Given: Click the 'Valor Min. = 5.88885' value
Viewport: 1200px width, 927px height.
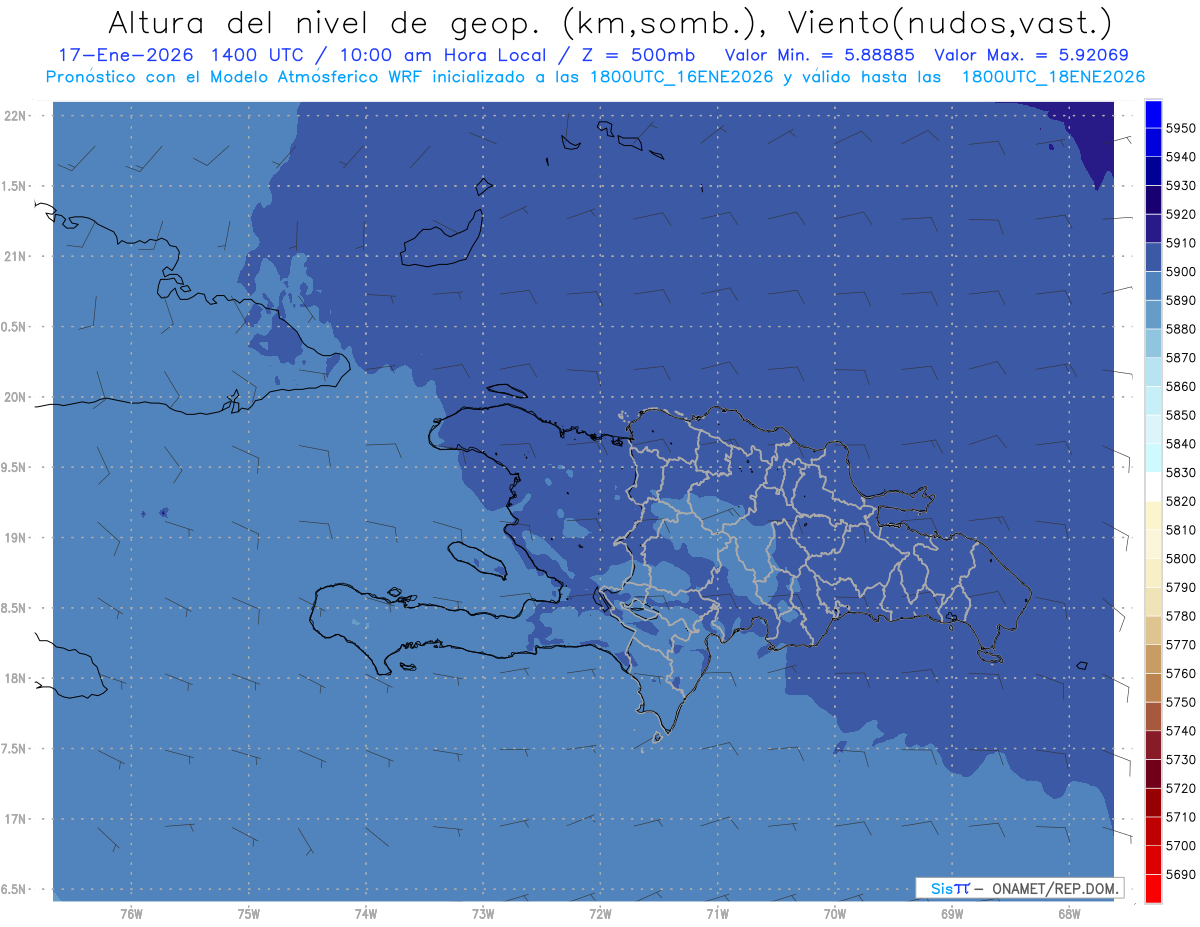Looking at the screenshot, I should (819, 55).
